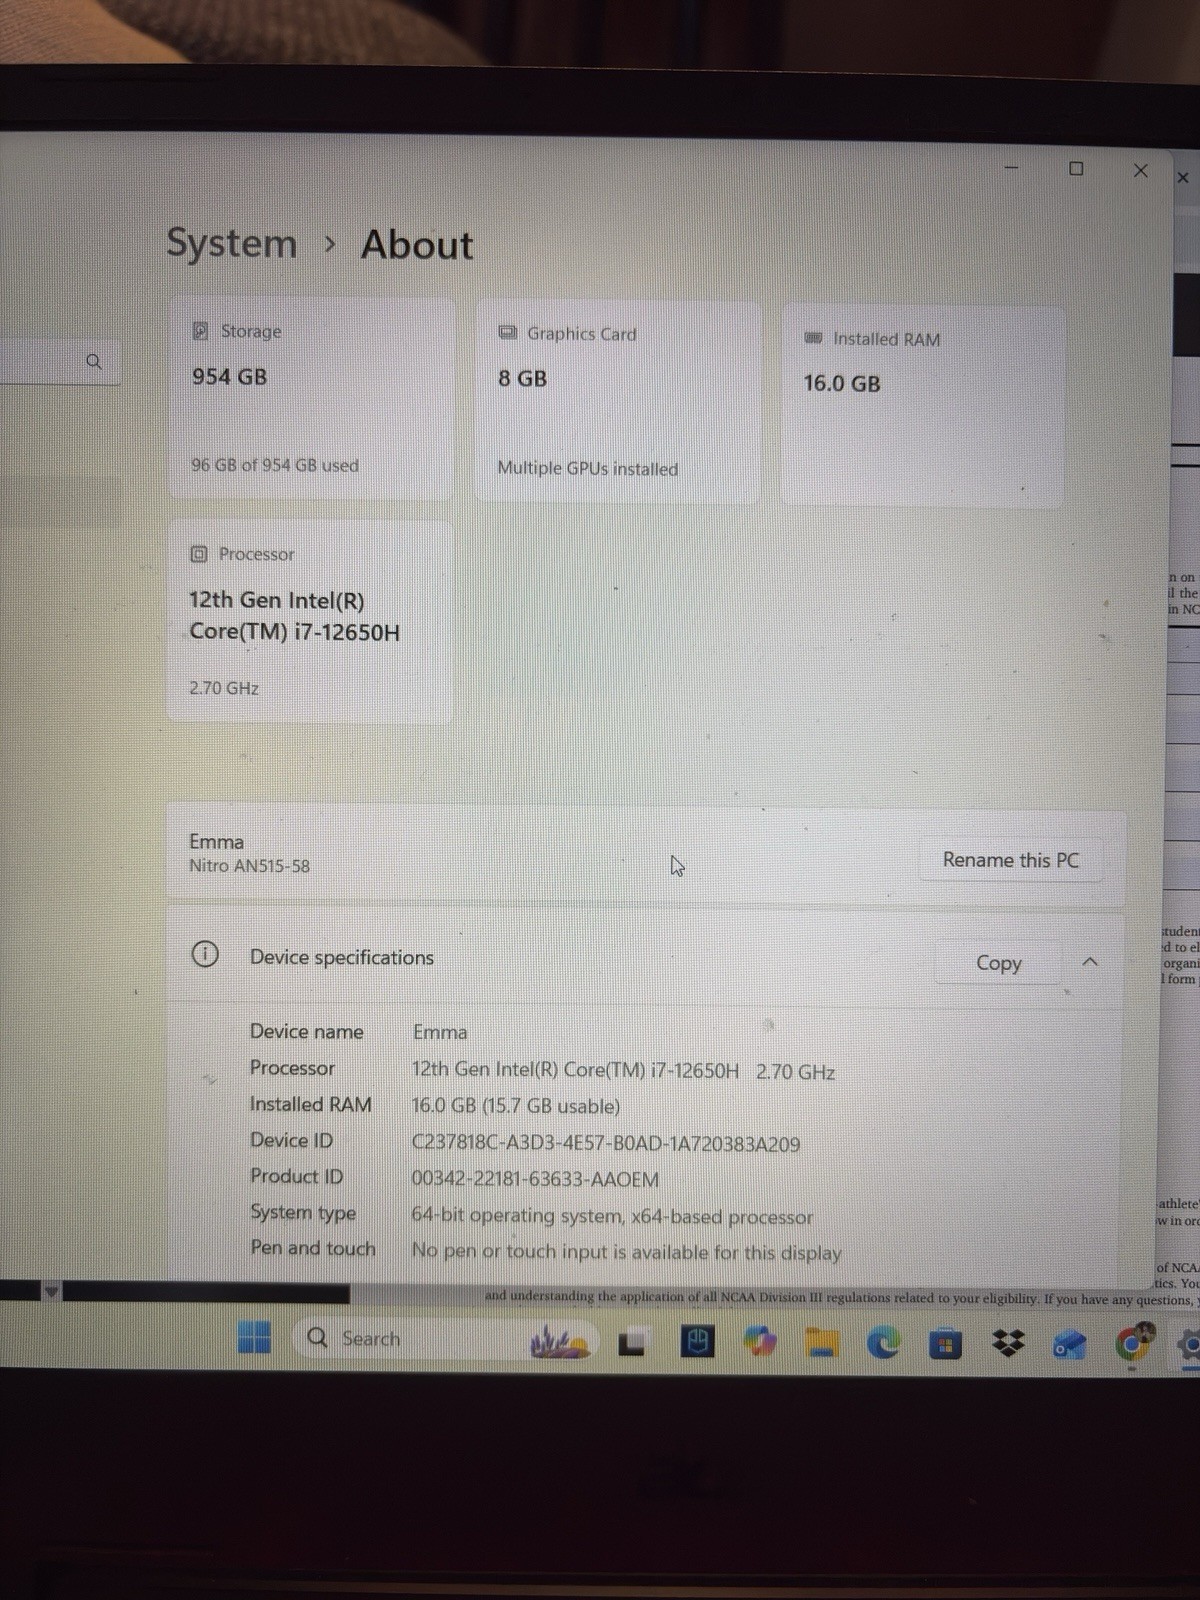This screenshot has width=1200, height=1600.
Task: Click the Storage drive icon
Action: [x=201, y=330]
